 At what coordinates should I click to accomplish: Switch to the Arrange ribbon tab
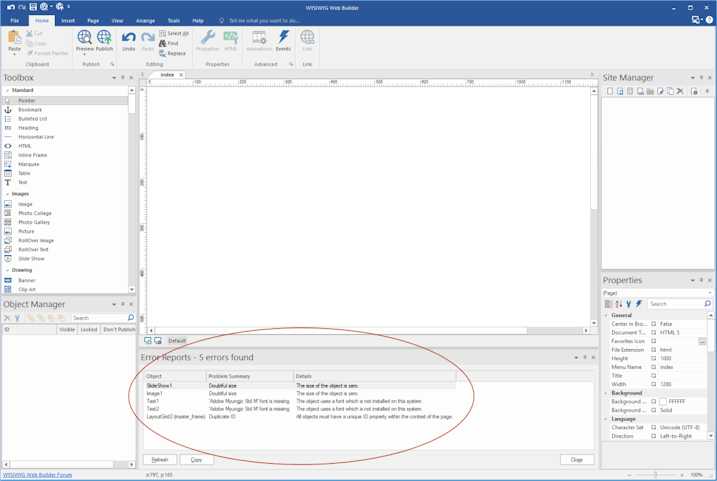pos(145,21)
